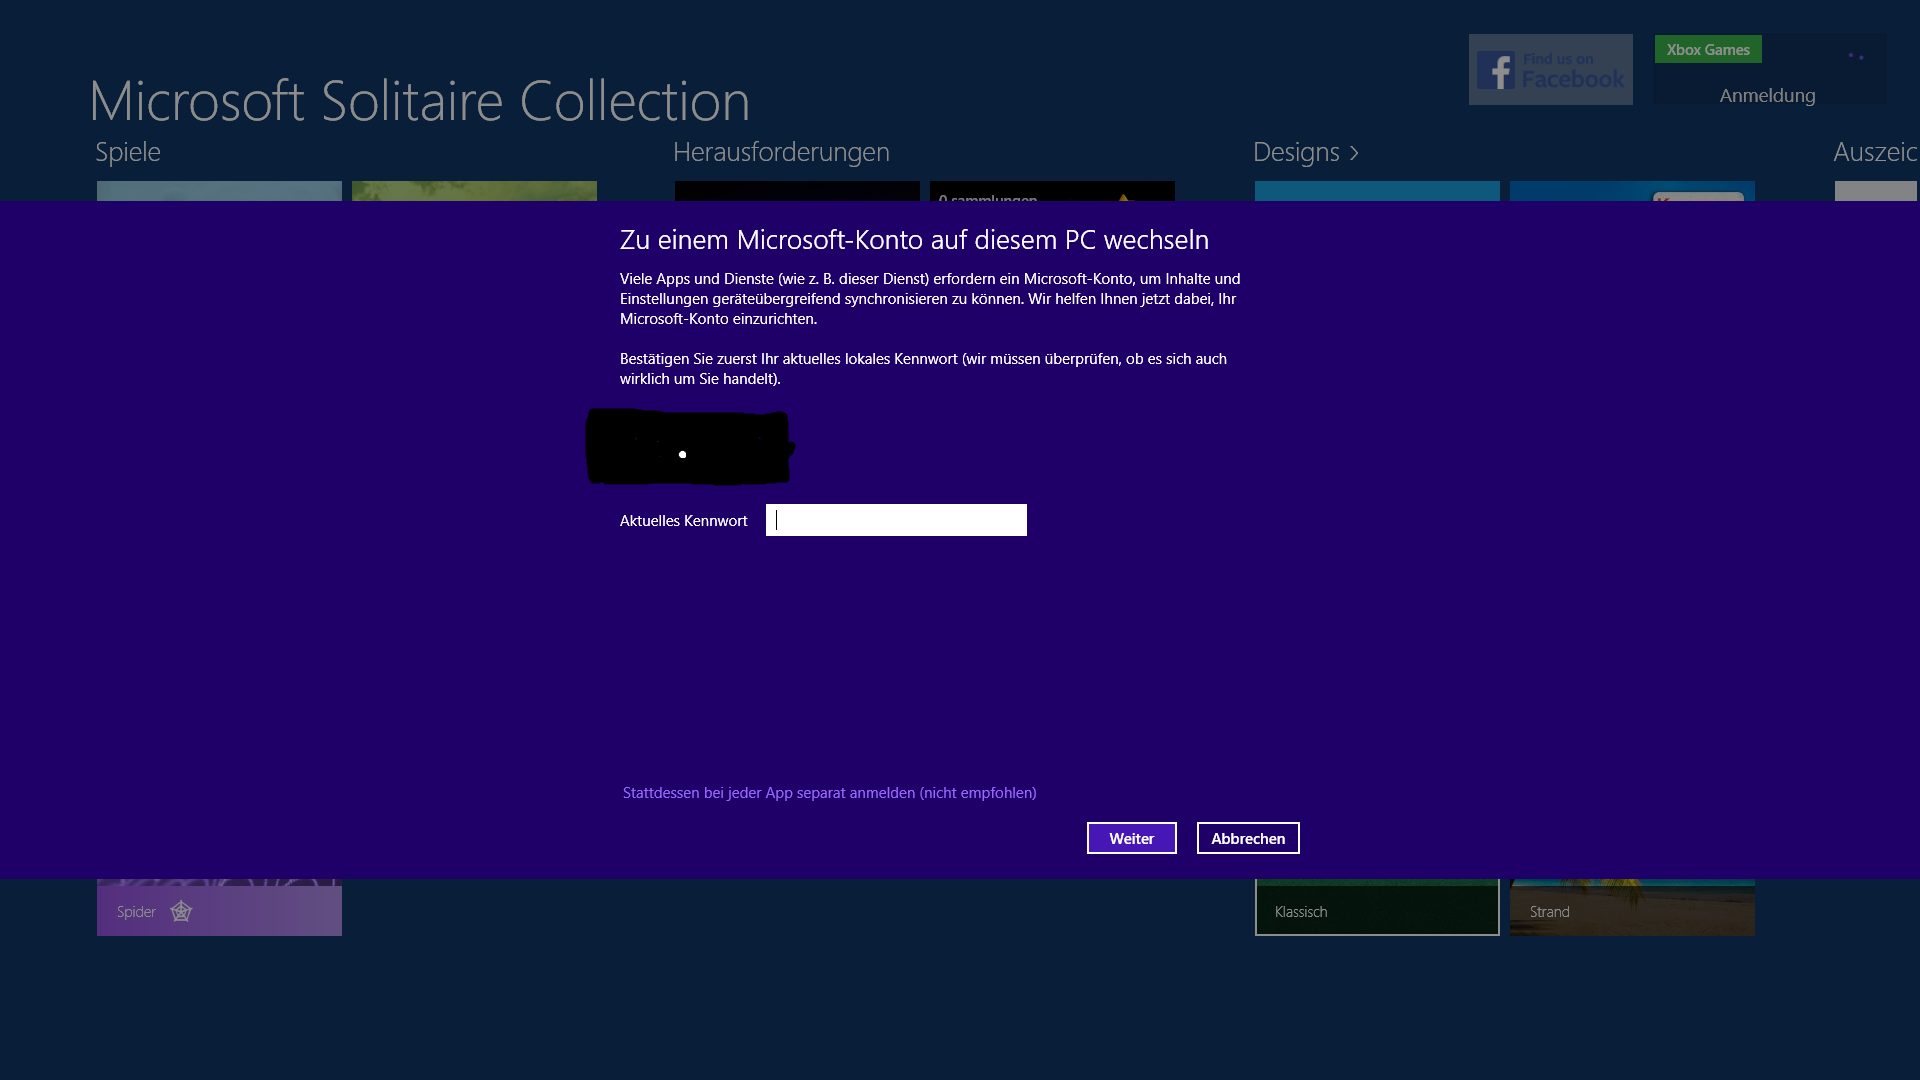Click the Facebook logo icon
This screenshot has height=1080, width=1920.
[x=1495, y=70]
